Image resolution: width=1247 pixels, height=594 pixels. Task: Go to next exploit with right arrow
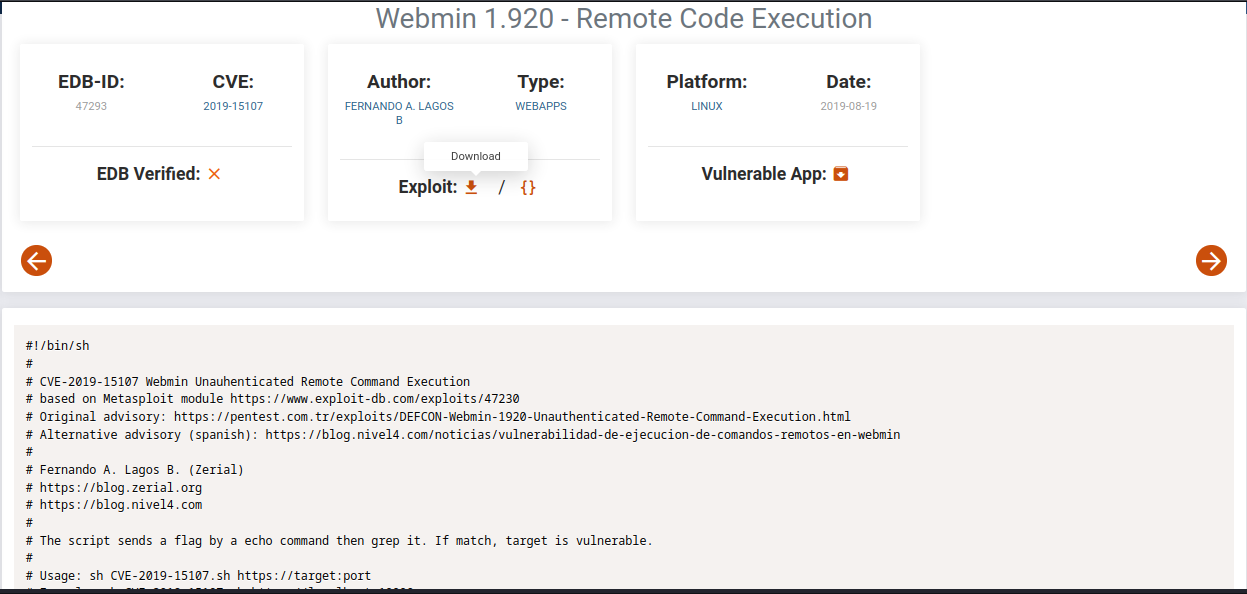click(x=1211, y=261)
